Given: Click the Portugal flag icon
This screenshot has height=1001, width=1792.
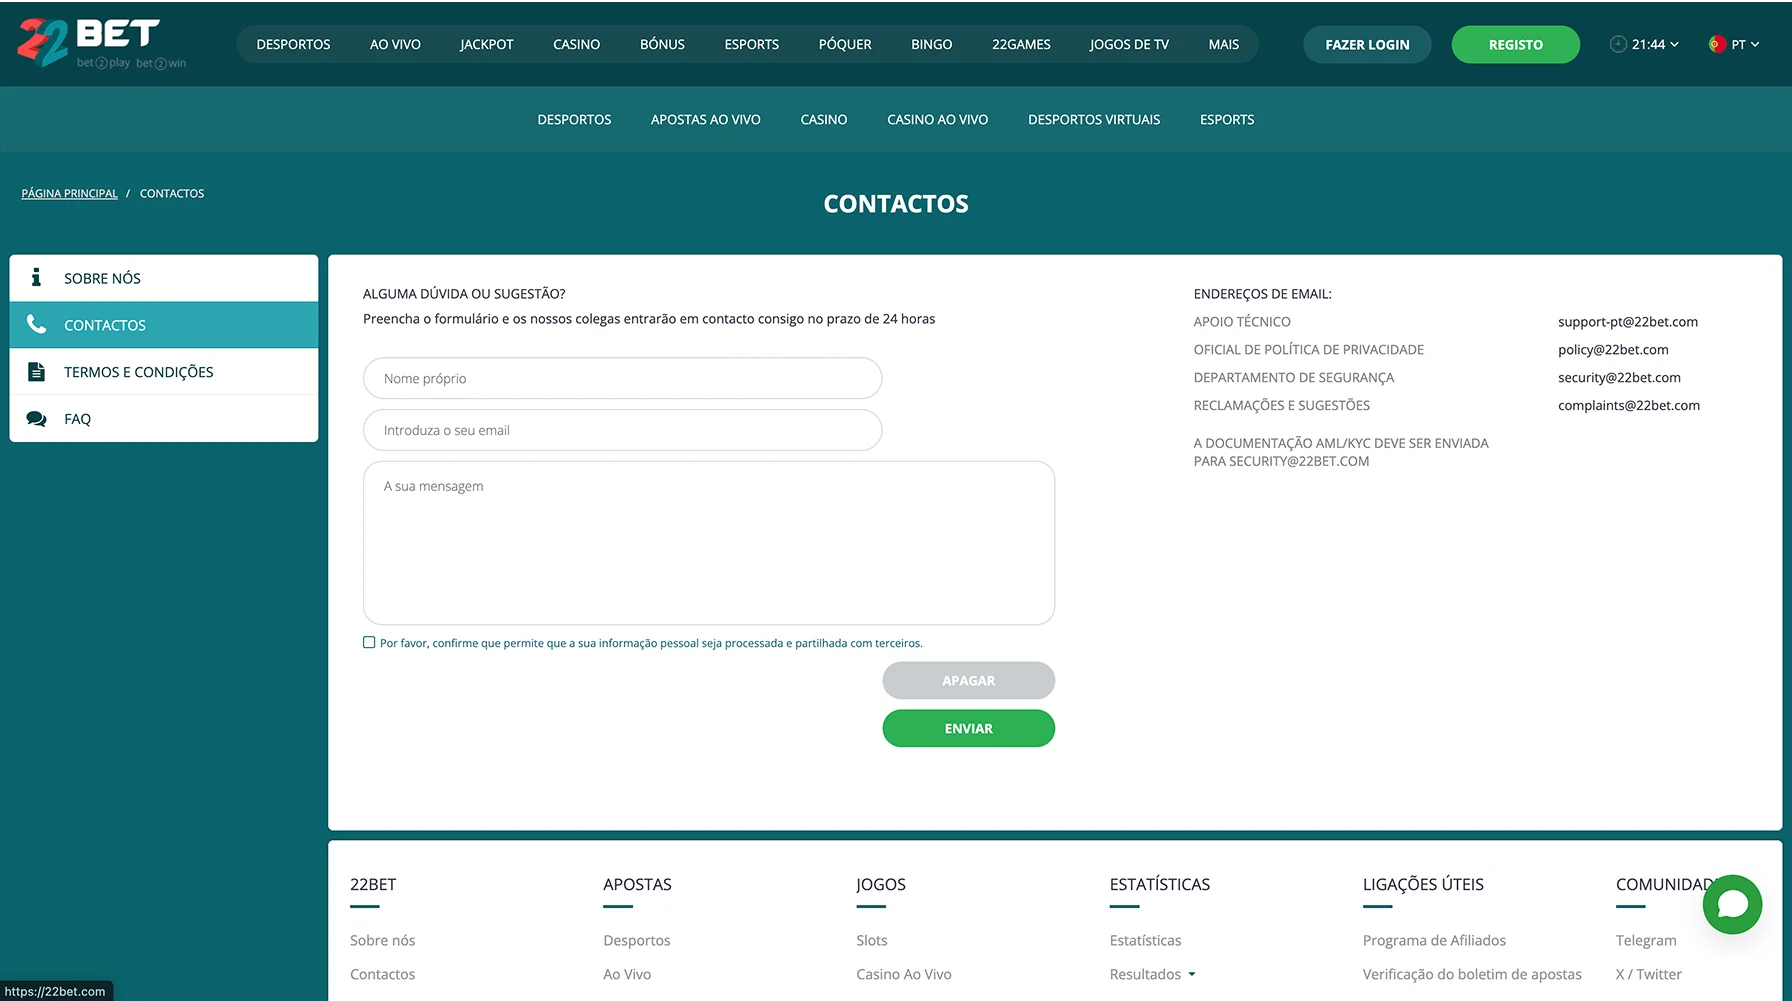Looking at the screenshot, I should (1717, 44).
